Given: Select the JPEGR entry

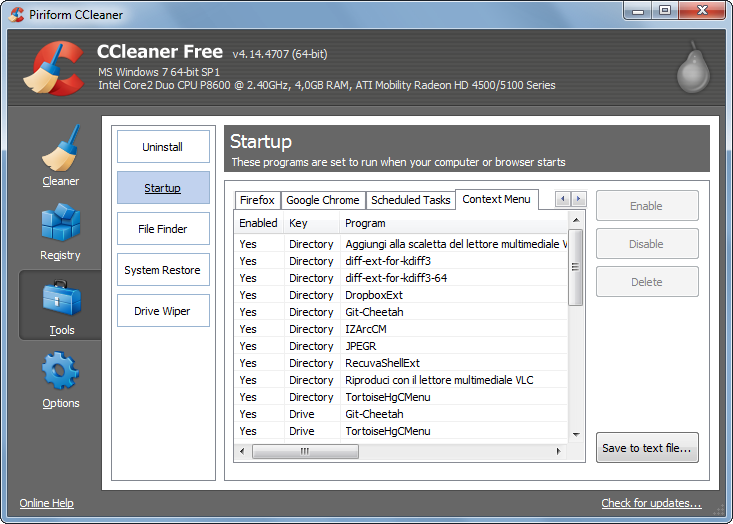Looking at the screenshot, I should point(401,346).
